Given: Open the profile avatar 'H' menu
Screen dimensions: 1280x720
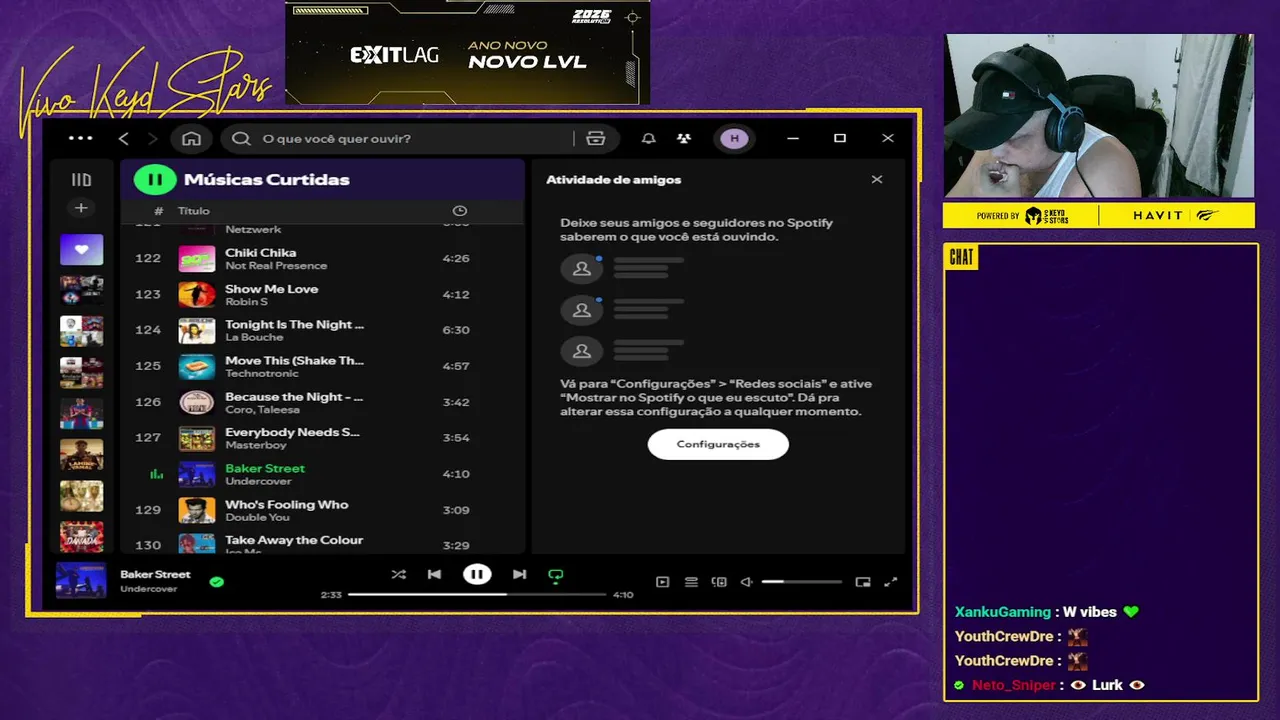Looking at the screenshot, I should [735, 139].
